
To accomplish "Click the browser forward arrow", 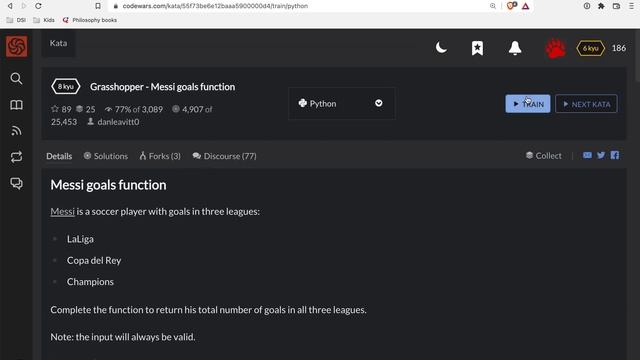I will [x=24, y=6].
